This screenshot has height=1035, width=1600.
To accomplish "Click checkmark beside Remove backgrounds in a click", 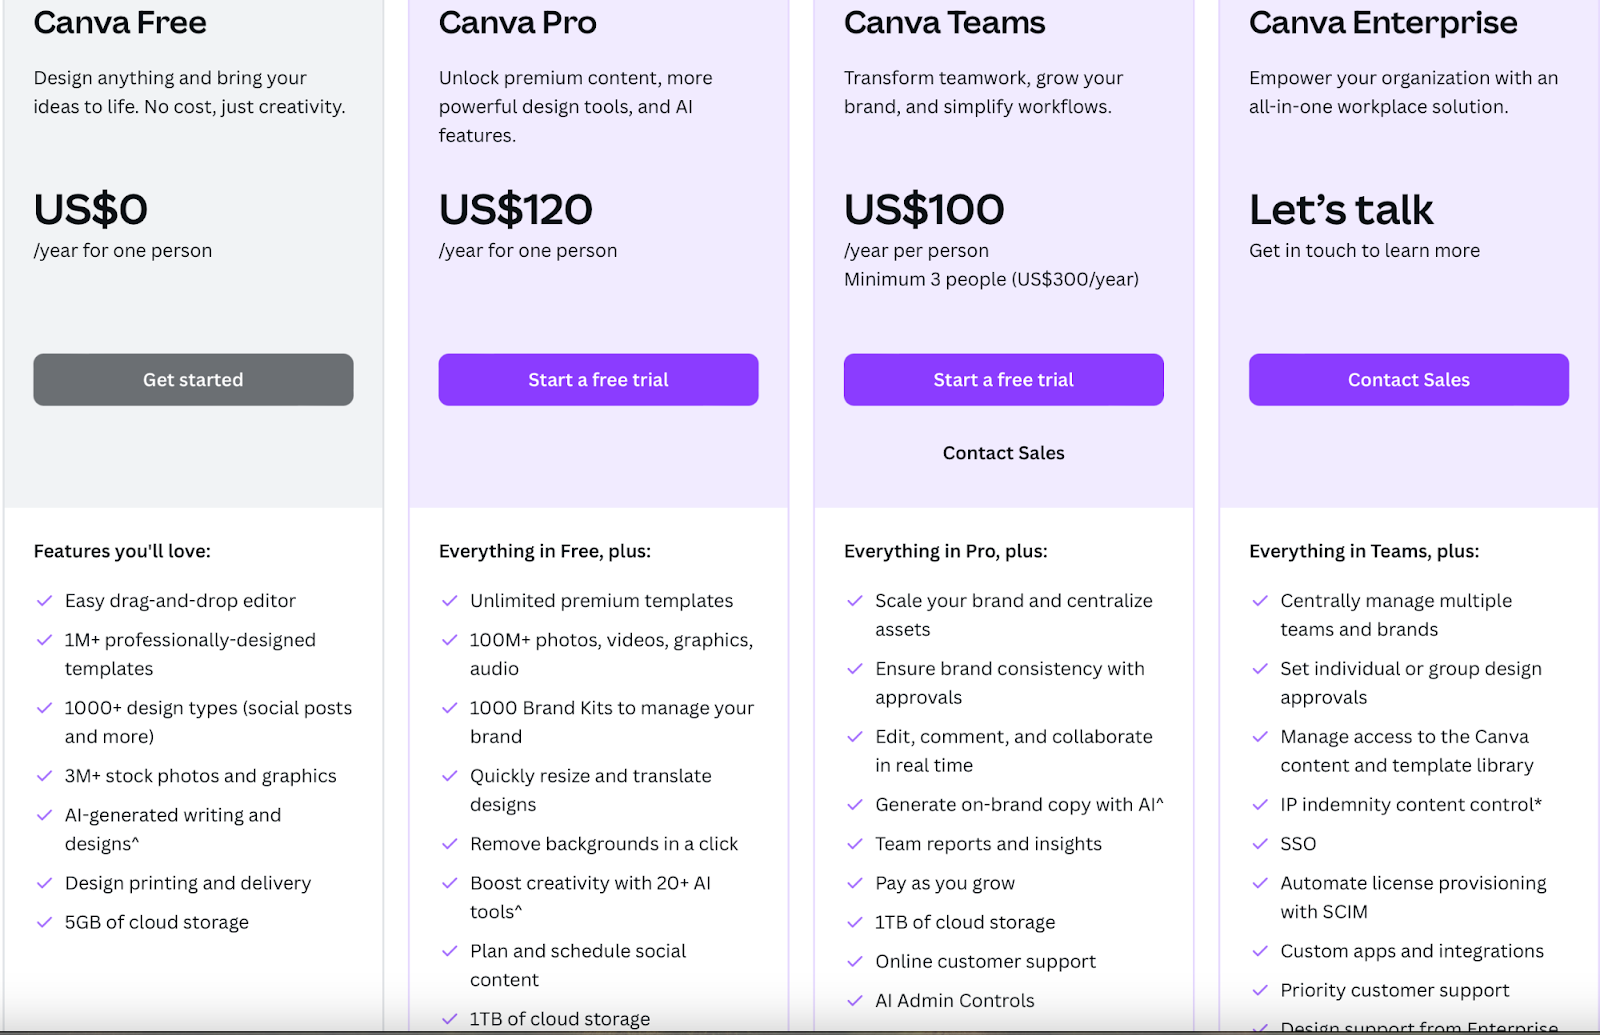I will [449, 844].
